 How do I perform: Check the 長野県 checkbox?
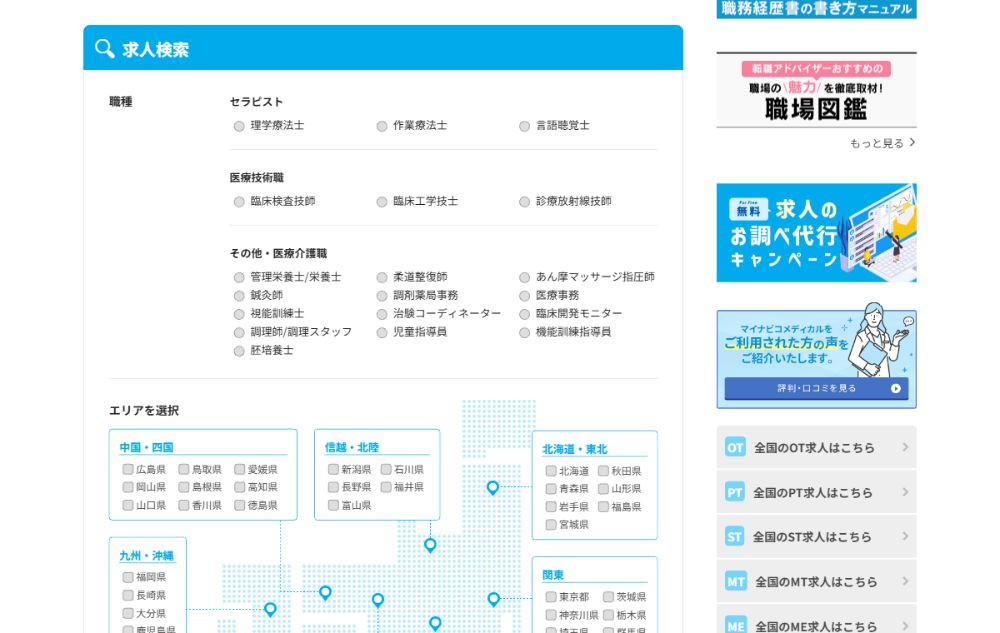pyautogui.click(x=333, y=487)
